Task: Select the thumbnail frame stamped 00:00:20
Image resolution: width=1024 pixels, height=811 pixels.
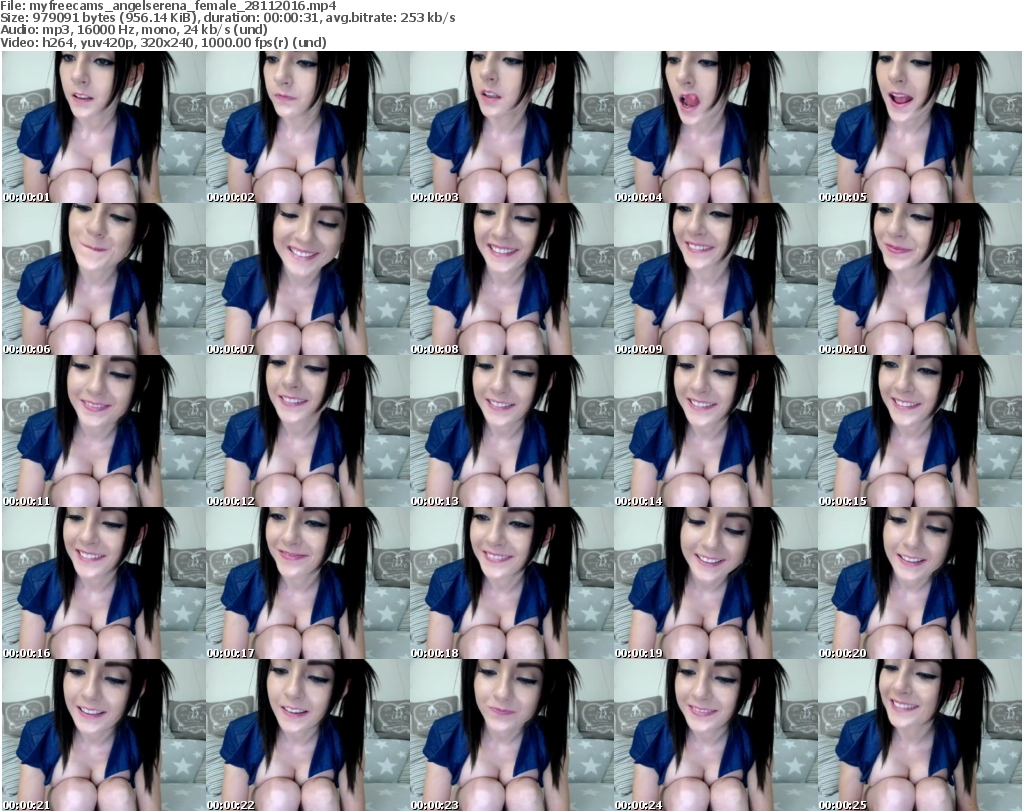Action: pyautogui.click(x=920, y=583)
